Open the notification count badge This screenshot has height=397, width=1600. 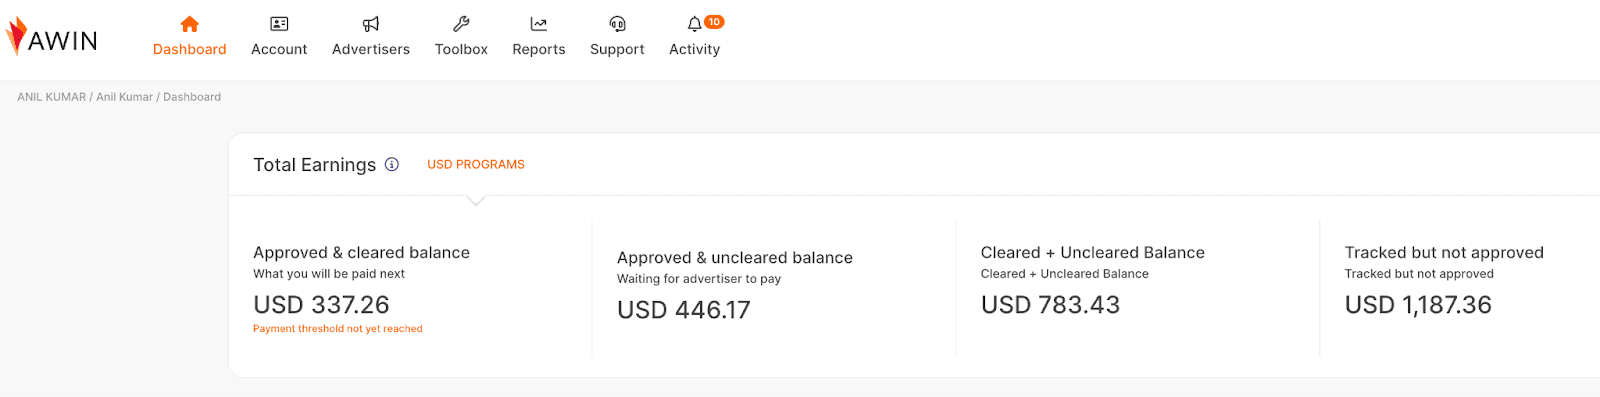(x=714, y=22)
